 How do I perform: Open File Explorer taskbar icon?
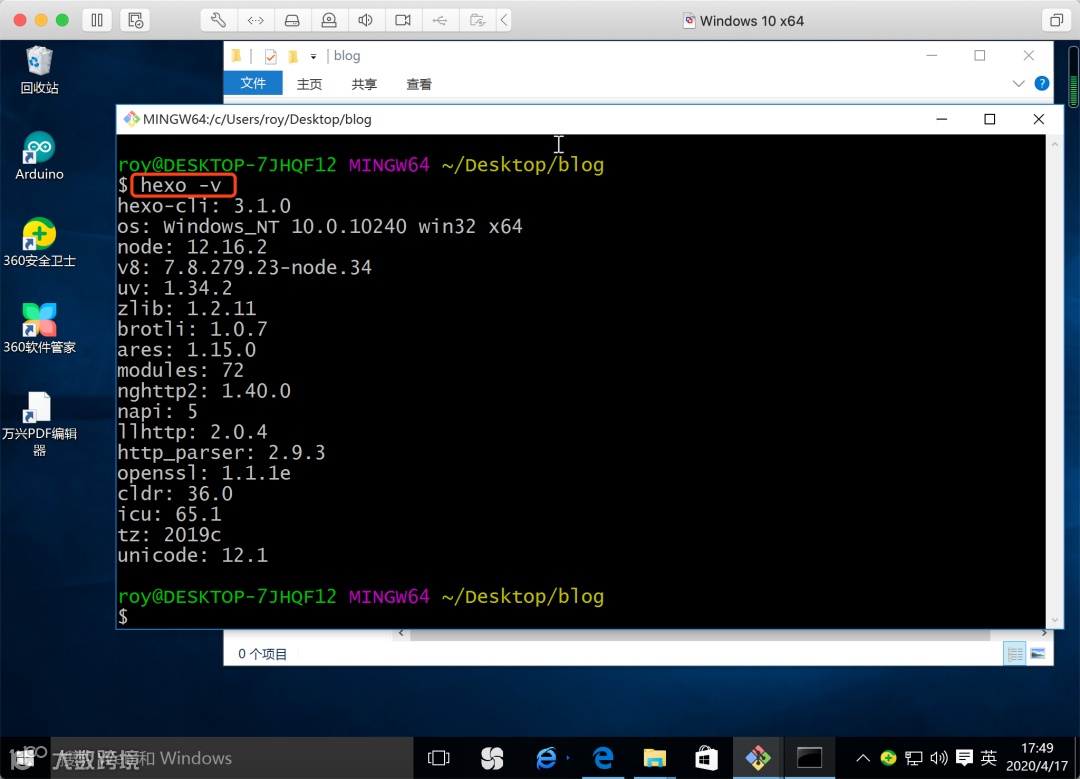point(654,758)
